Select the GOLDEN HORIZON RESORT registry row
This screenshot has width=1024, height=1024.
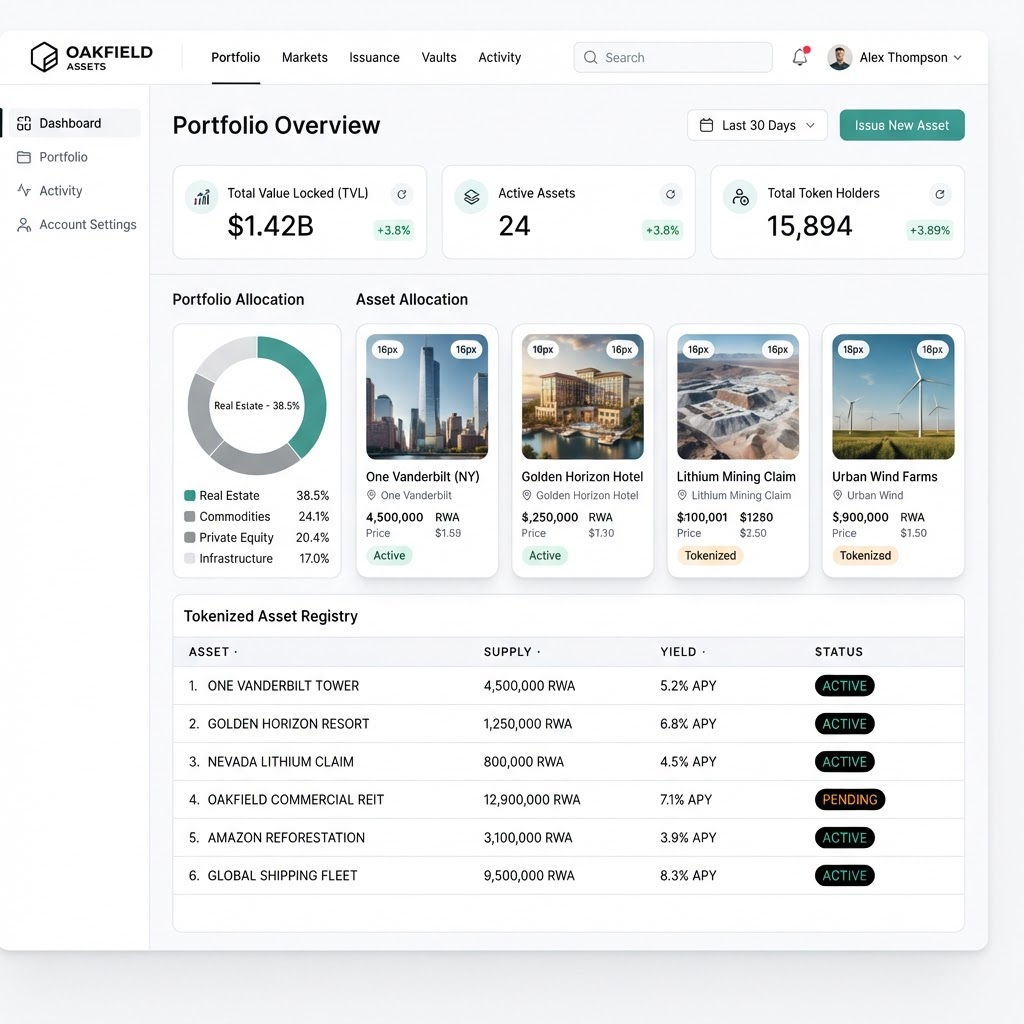(568, 724)
